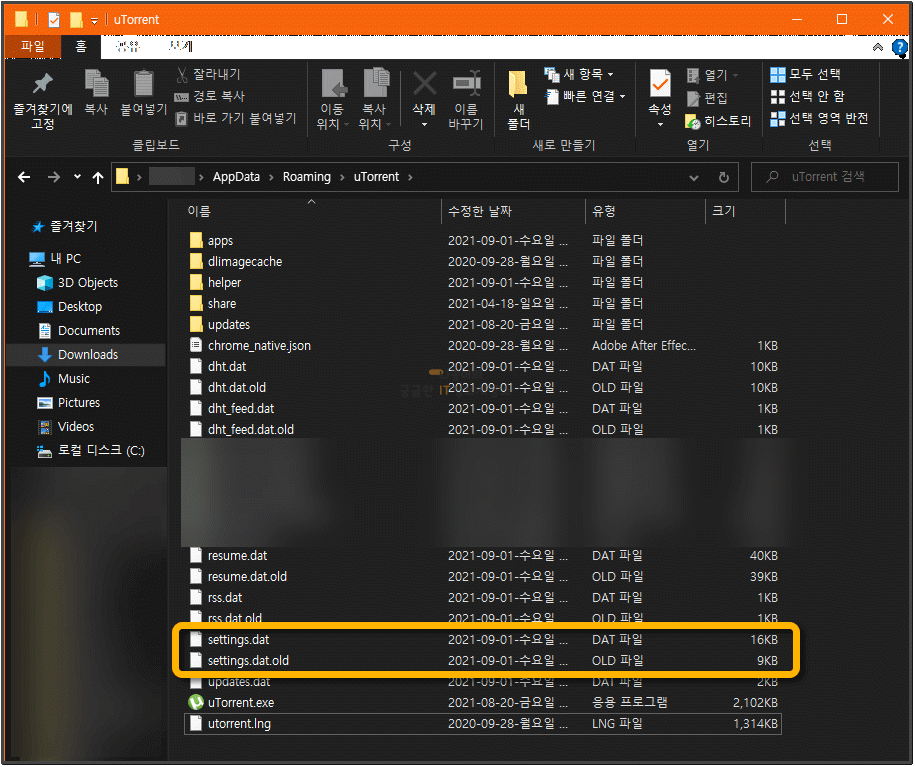The height and width of the screenshot is (767, 915).
Task: Collapse the ribbon with the chevron
Action: pos(877,47)
